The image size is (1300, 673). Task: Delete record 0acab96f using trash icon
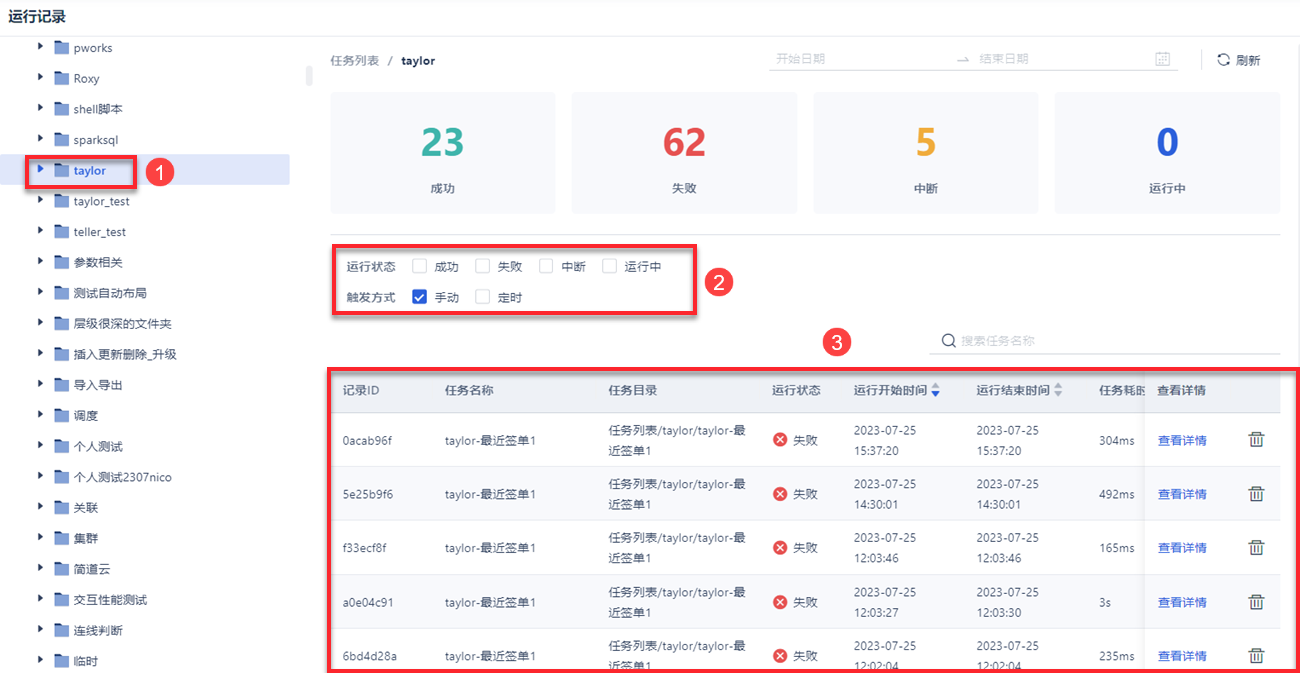(1257, 439)
